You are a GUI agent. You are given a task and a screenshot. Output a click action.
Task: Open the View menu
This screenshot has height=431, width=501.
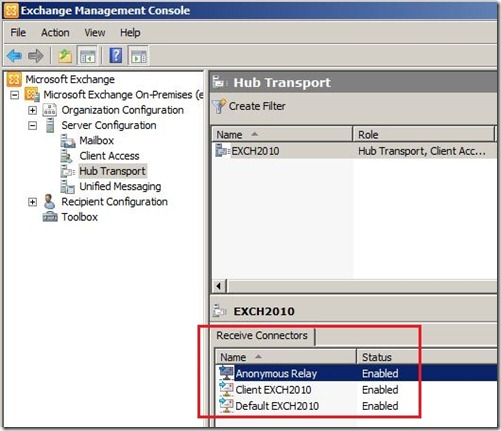tap(95, 33)
